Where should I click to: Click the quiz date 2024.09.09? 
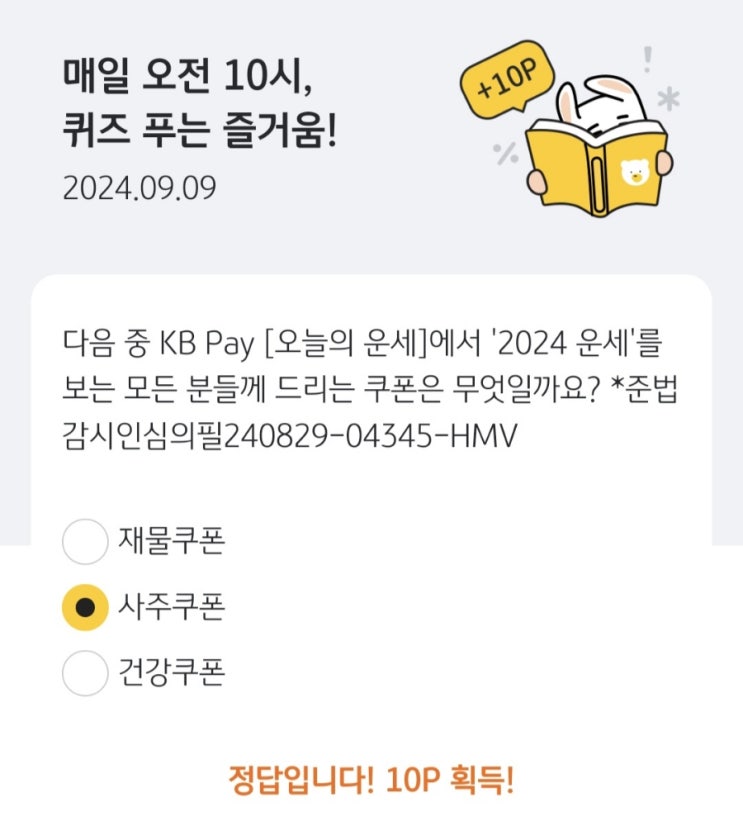pos(139,188)
